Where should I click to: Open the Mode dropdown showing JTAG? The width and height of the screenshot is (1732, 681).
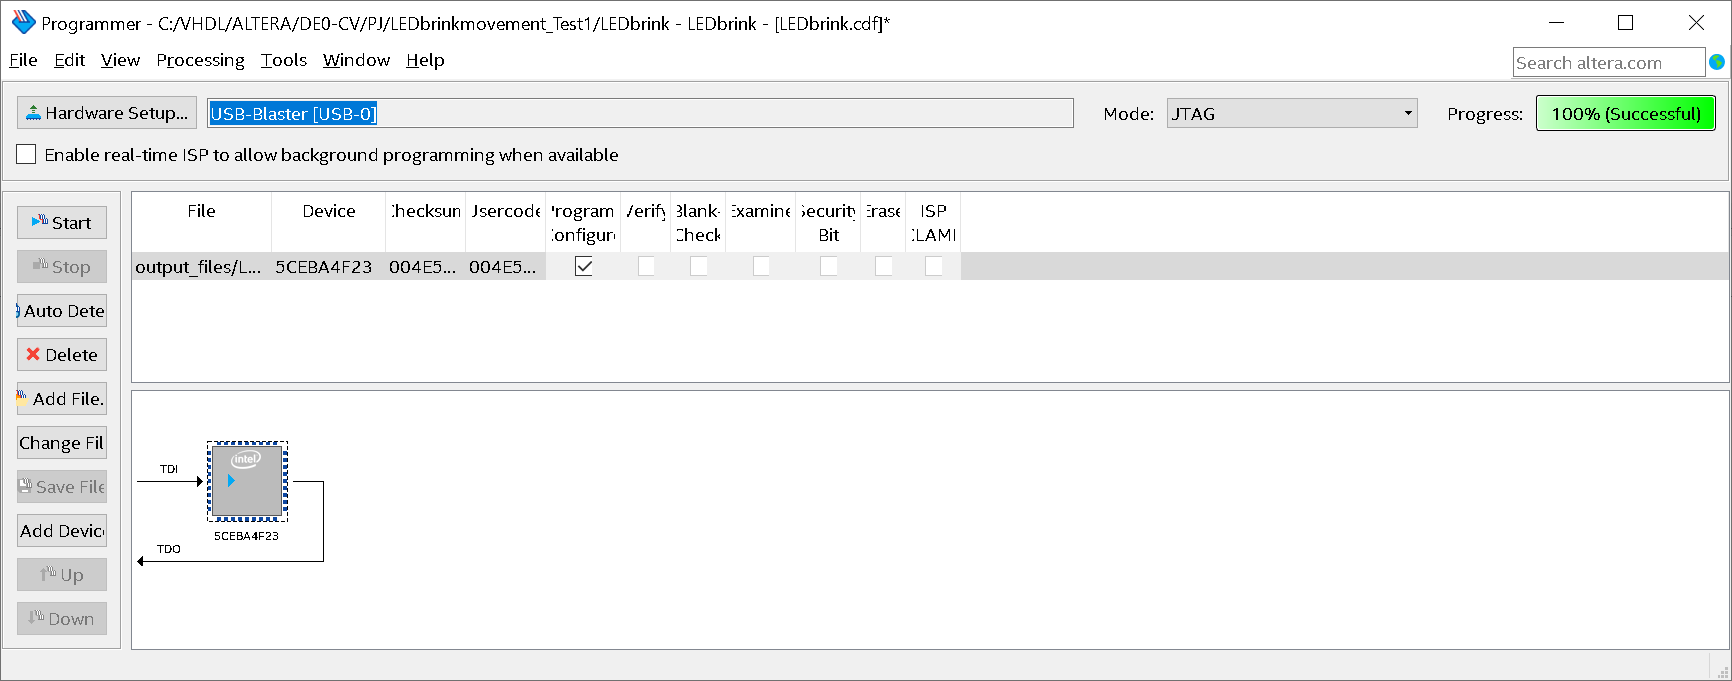click(x=1292, y=113)
